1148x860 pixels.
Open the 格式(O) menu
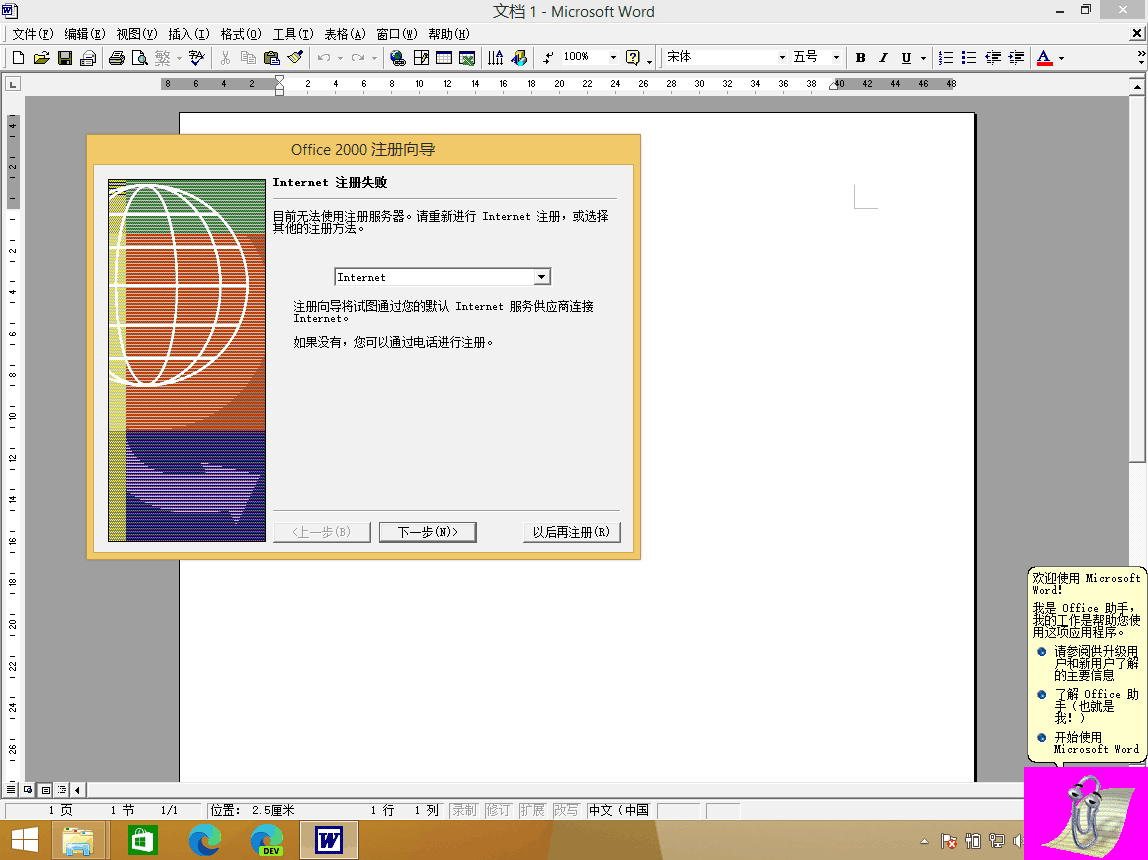coord(240,34)
